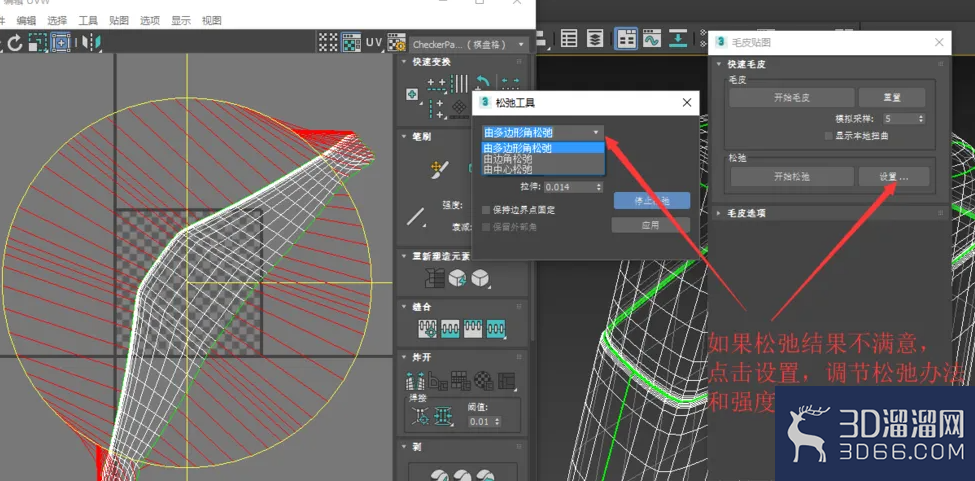Click the UV label toolbar icon

(x=373, y=42)
